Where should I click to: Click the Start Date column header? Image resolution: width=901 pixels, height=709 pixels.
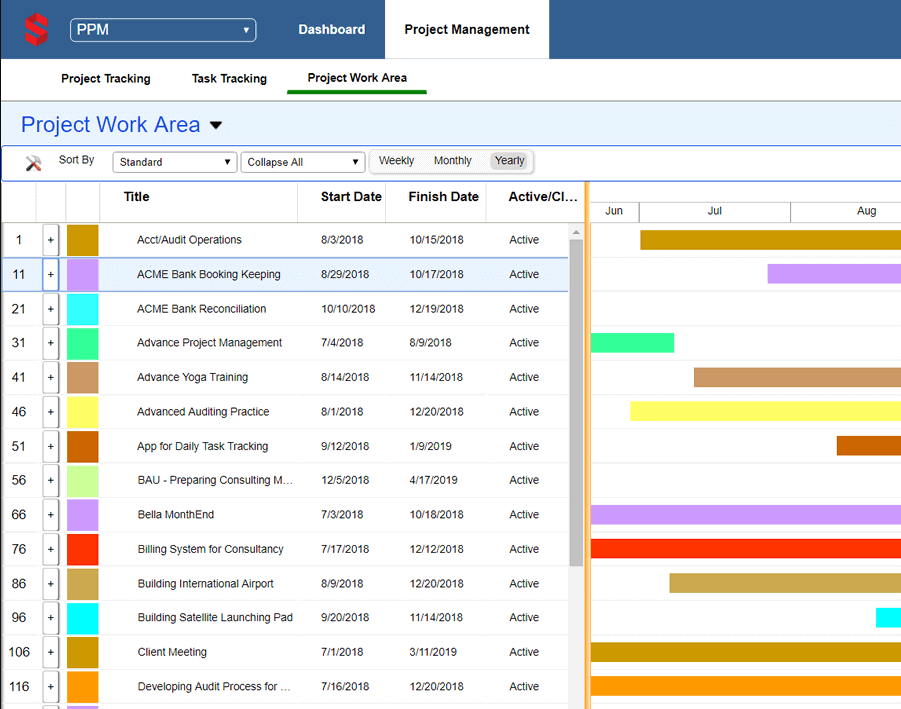coord(350,197)
